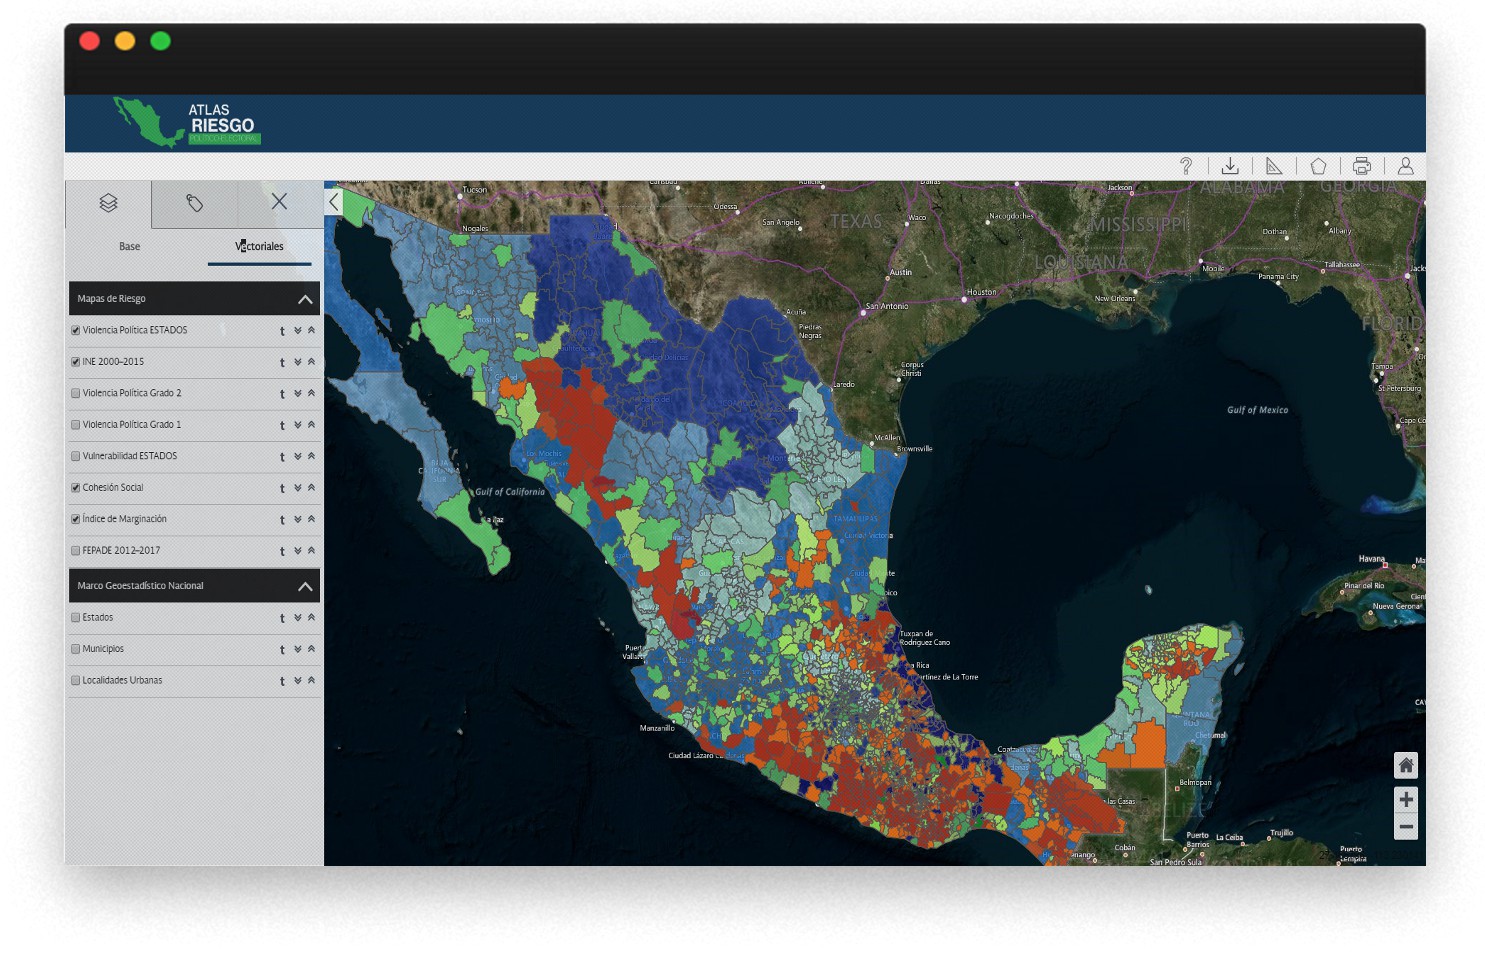Viewport: 1485px width, 958px height.
Task: Zoom out the map with minus button
Action: (1405, 827)
